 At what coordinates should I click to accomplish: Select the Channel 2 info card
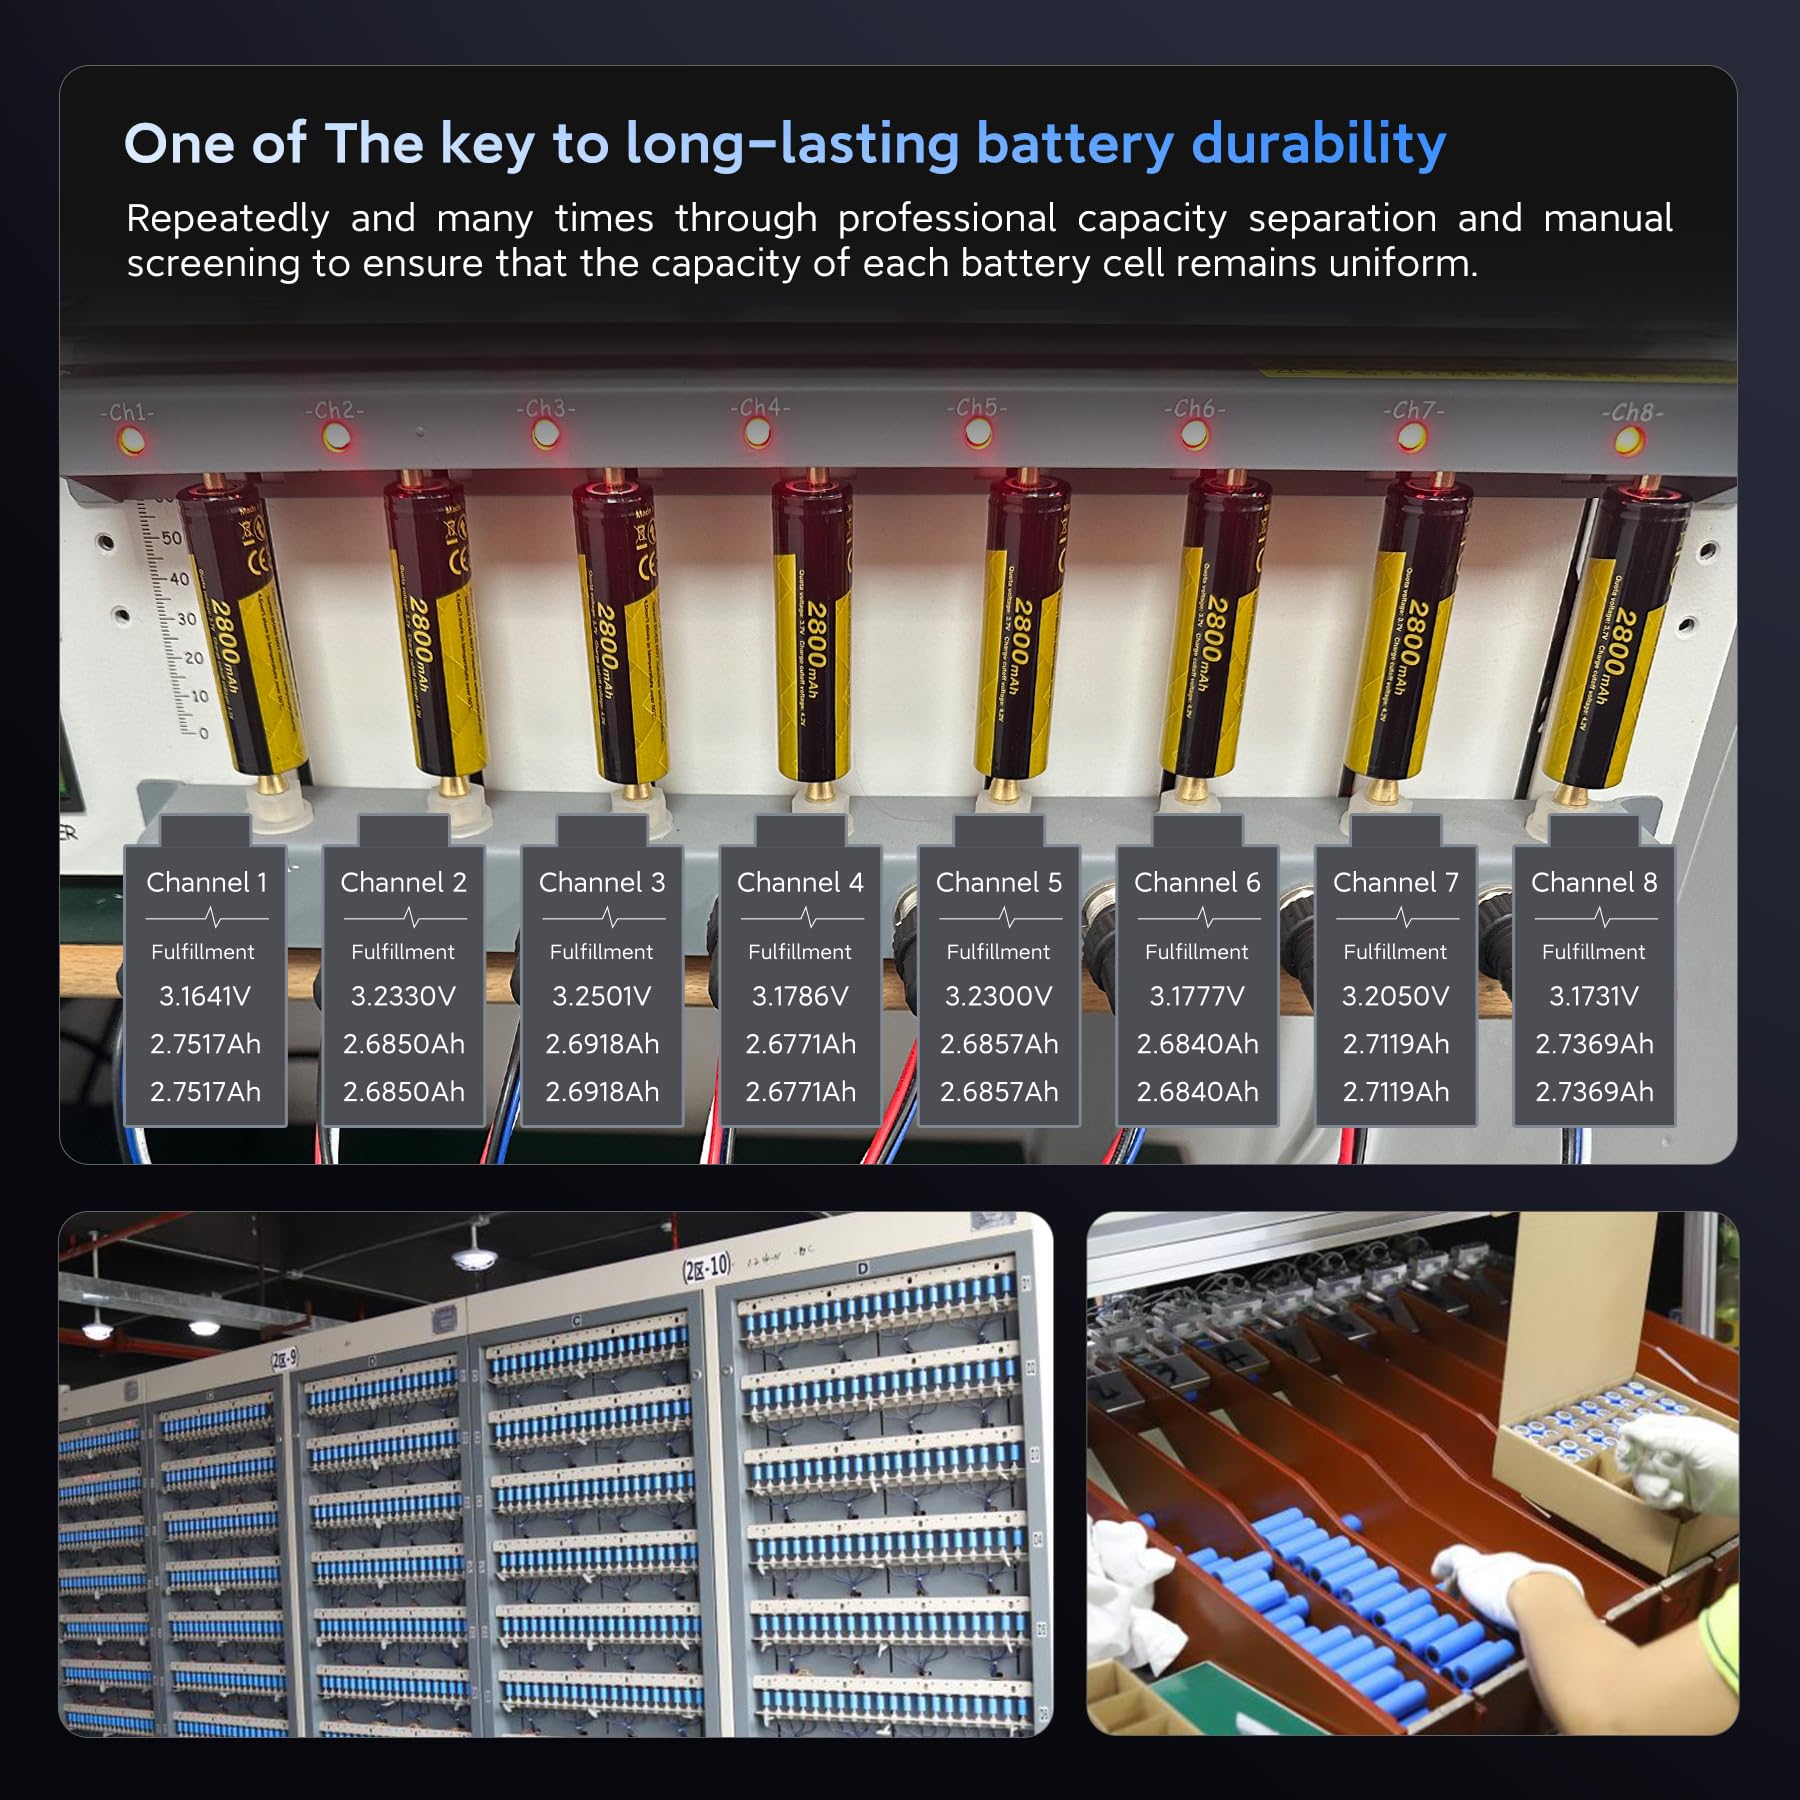click(404, 971)
